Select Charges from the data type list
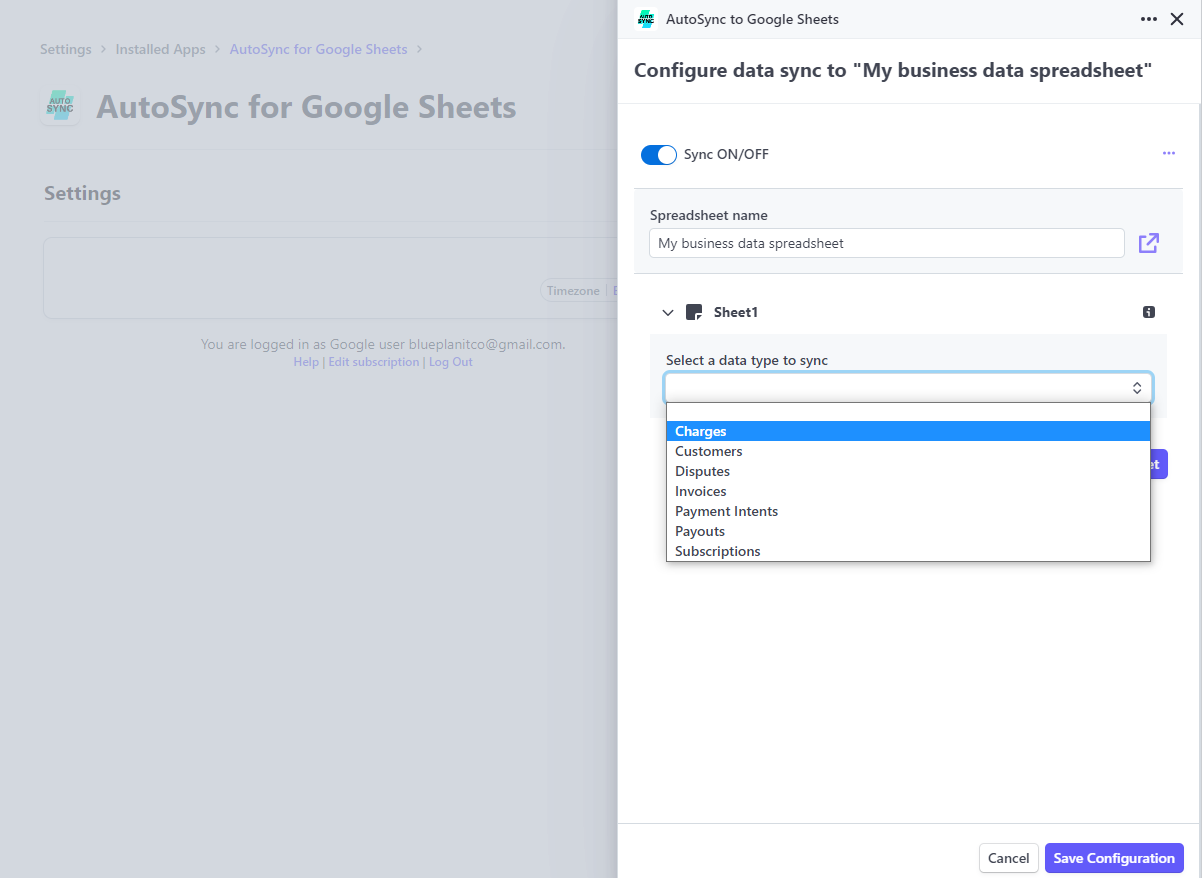The height and width of the screenshot is (878, 1202). coord(908,431)
